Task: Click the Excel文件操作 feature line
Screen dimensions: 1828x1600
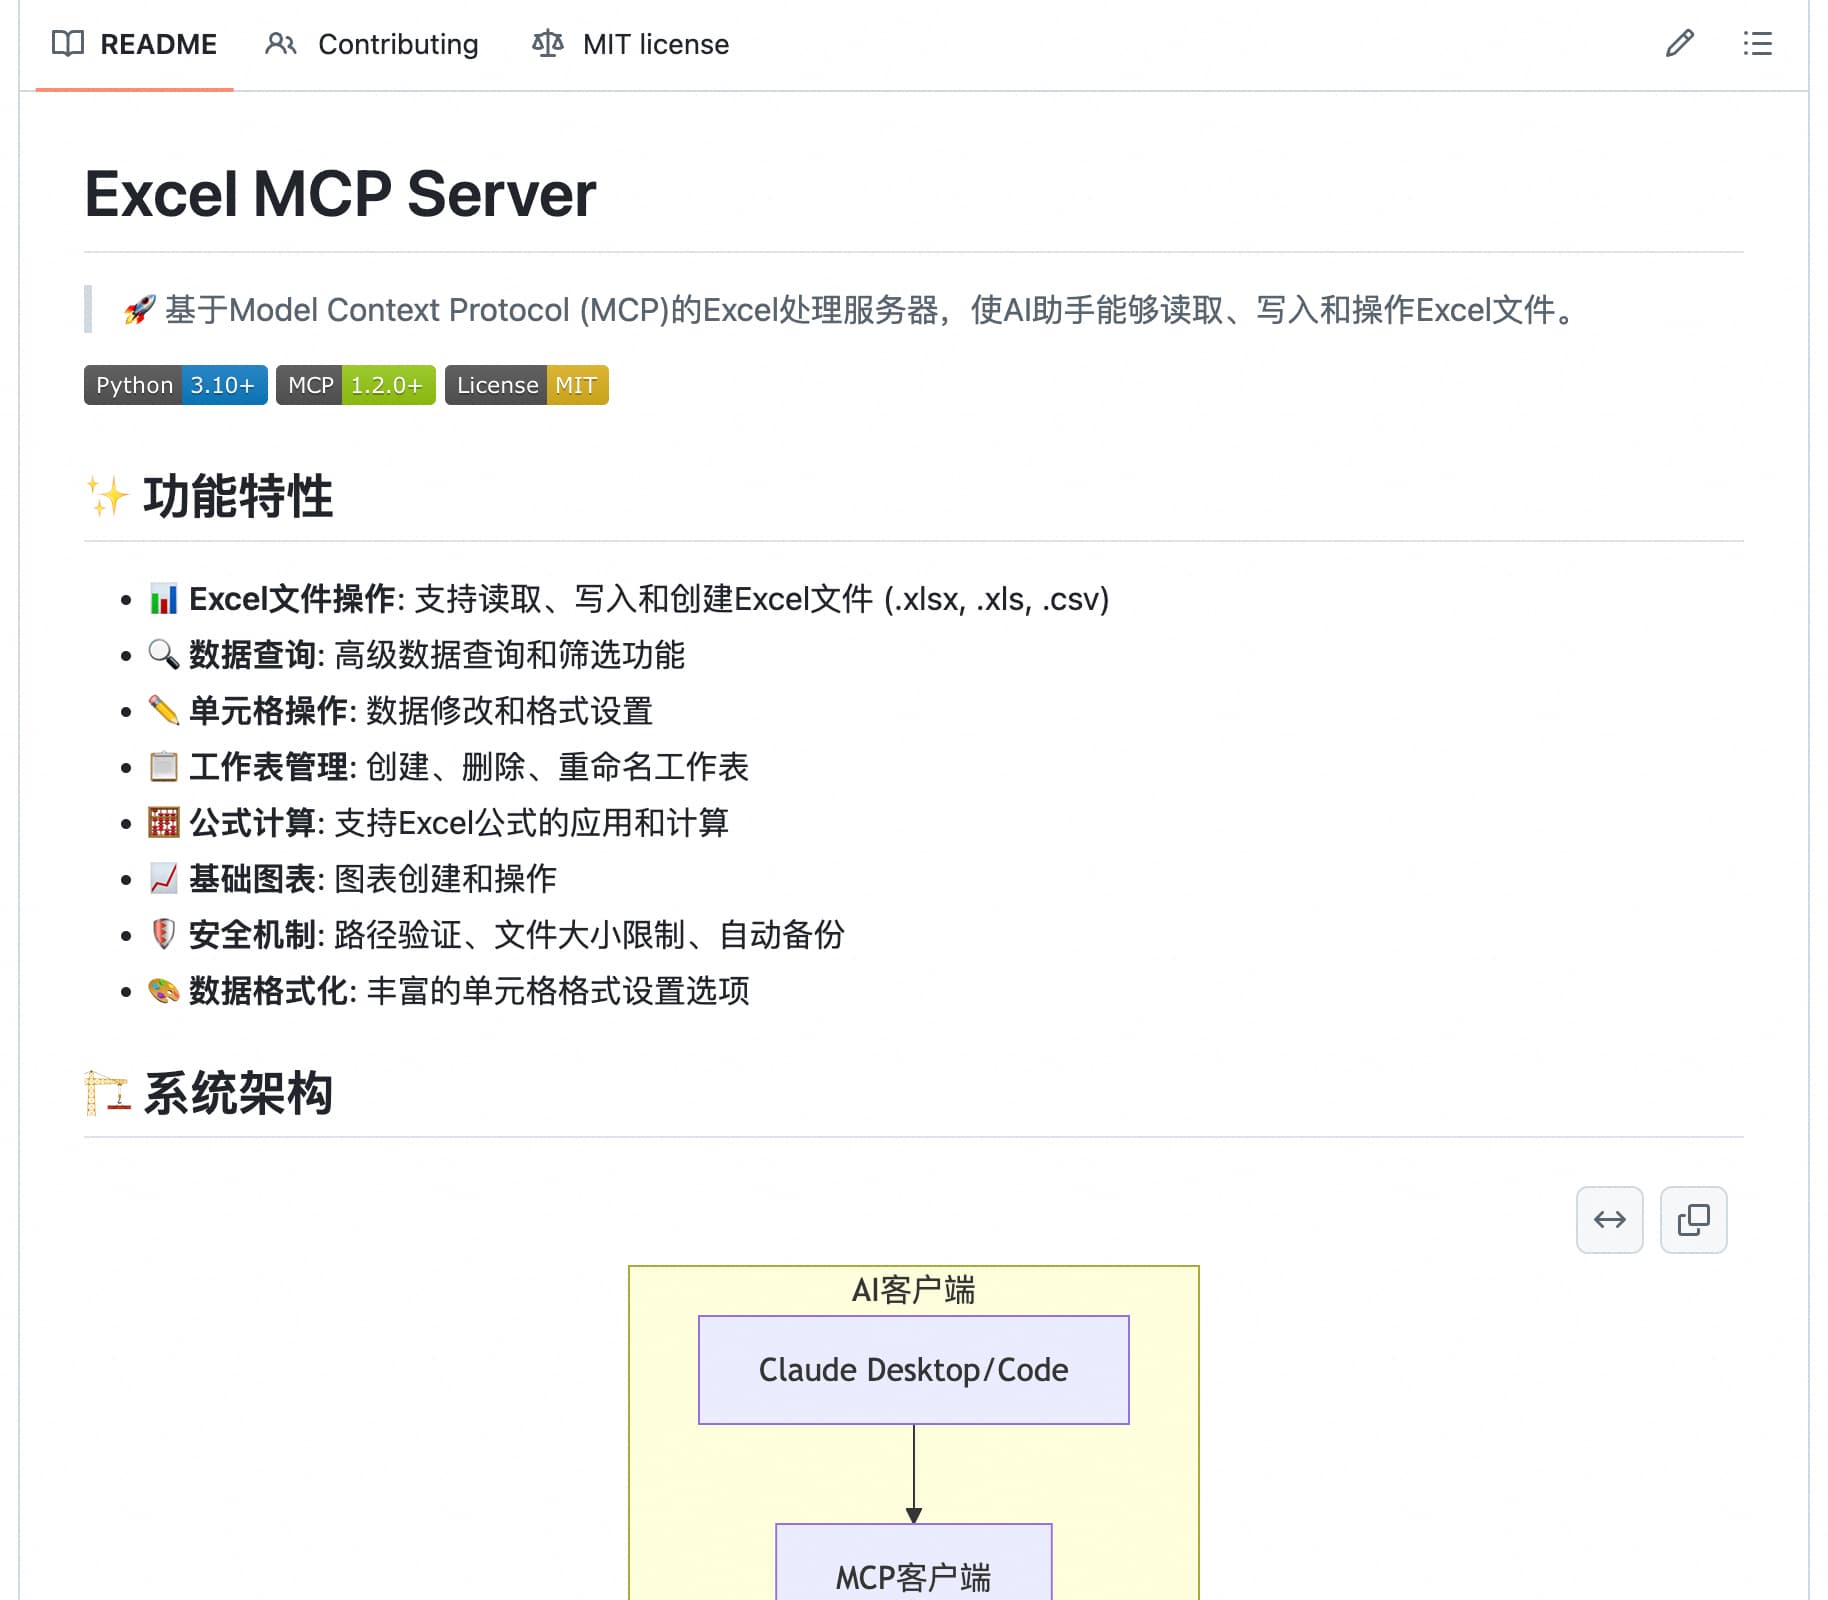Action: [629, 599]
